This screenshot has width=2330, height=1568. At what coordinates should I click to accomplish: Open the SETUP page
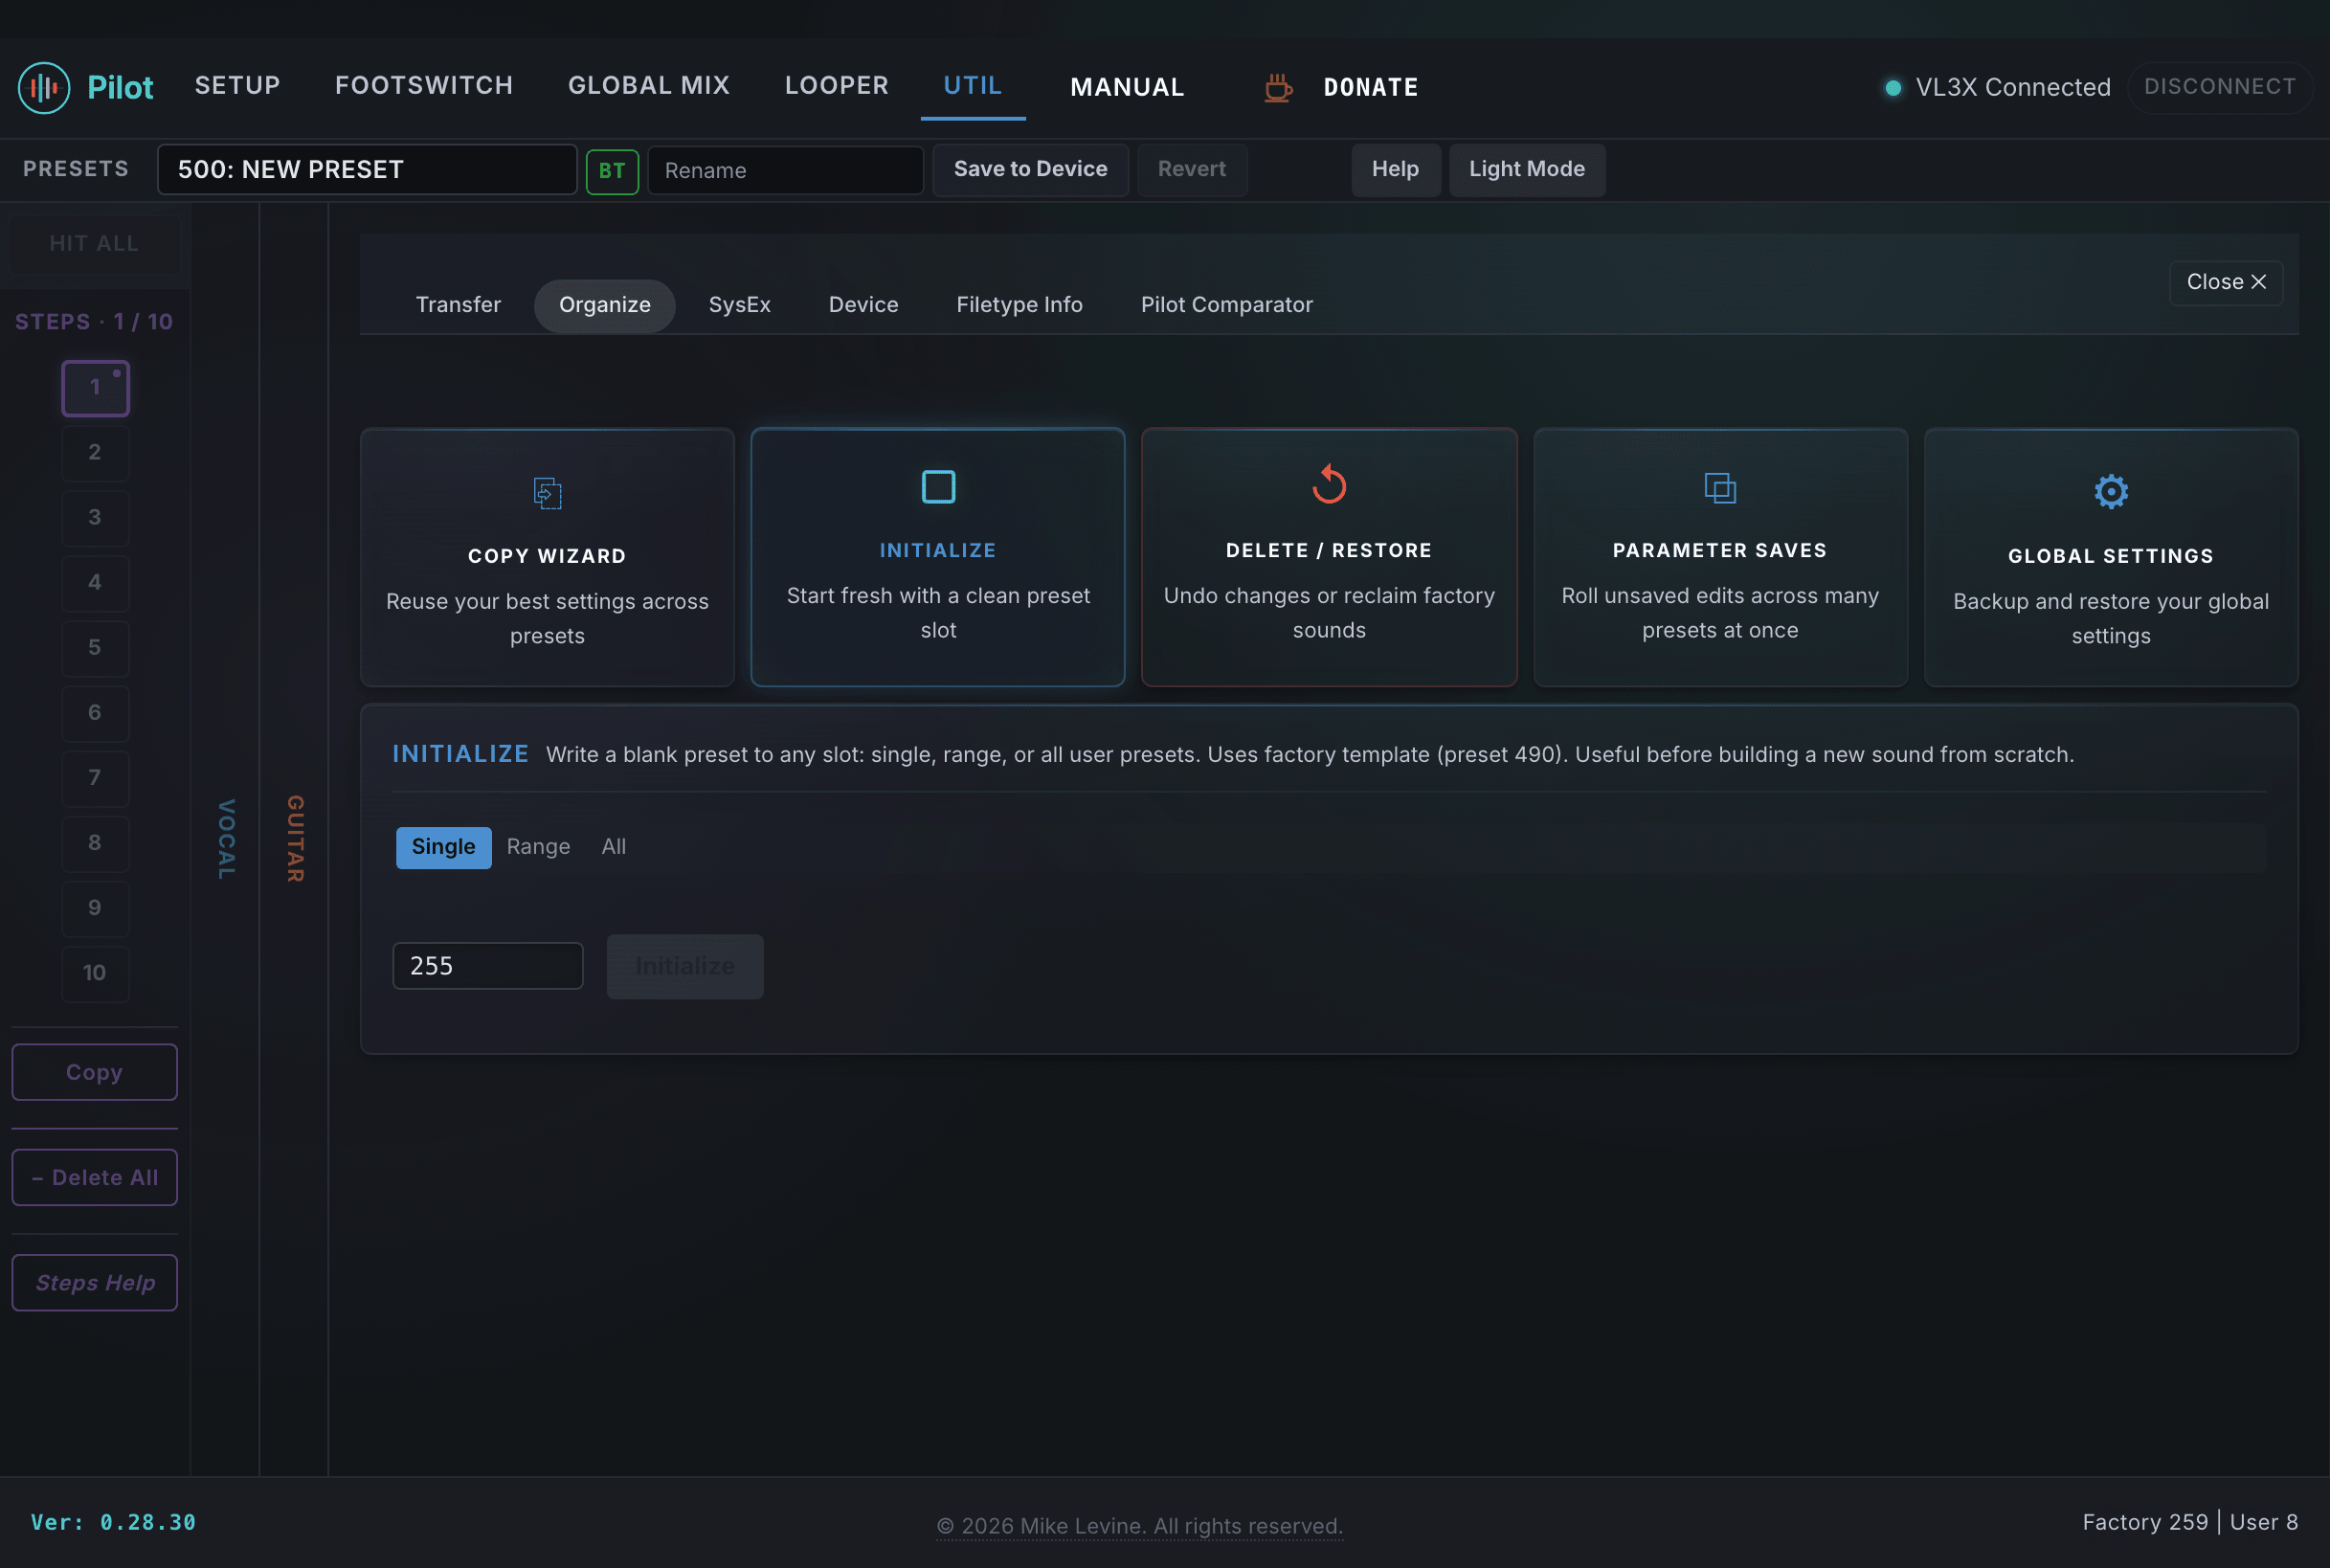click(x=237, y=86)
